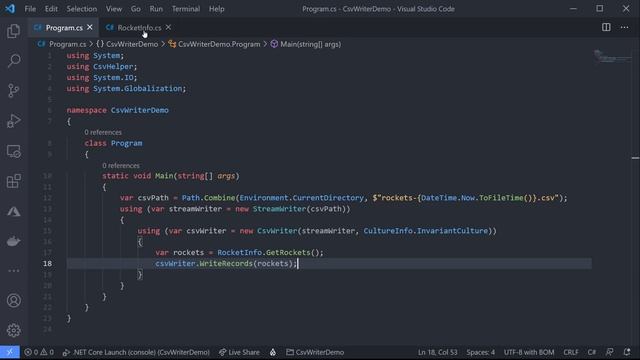Screen dimensions: 640x360
Task: Click .NET Core Launch debug configuration
Action: 136,352
